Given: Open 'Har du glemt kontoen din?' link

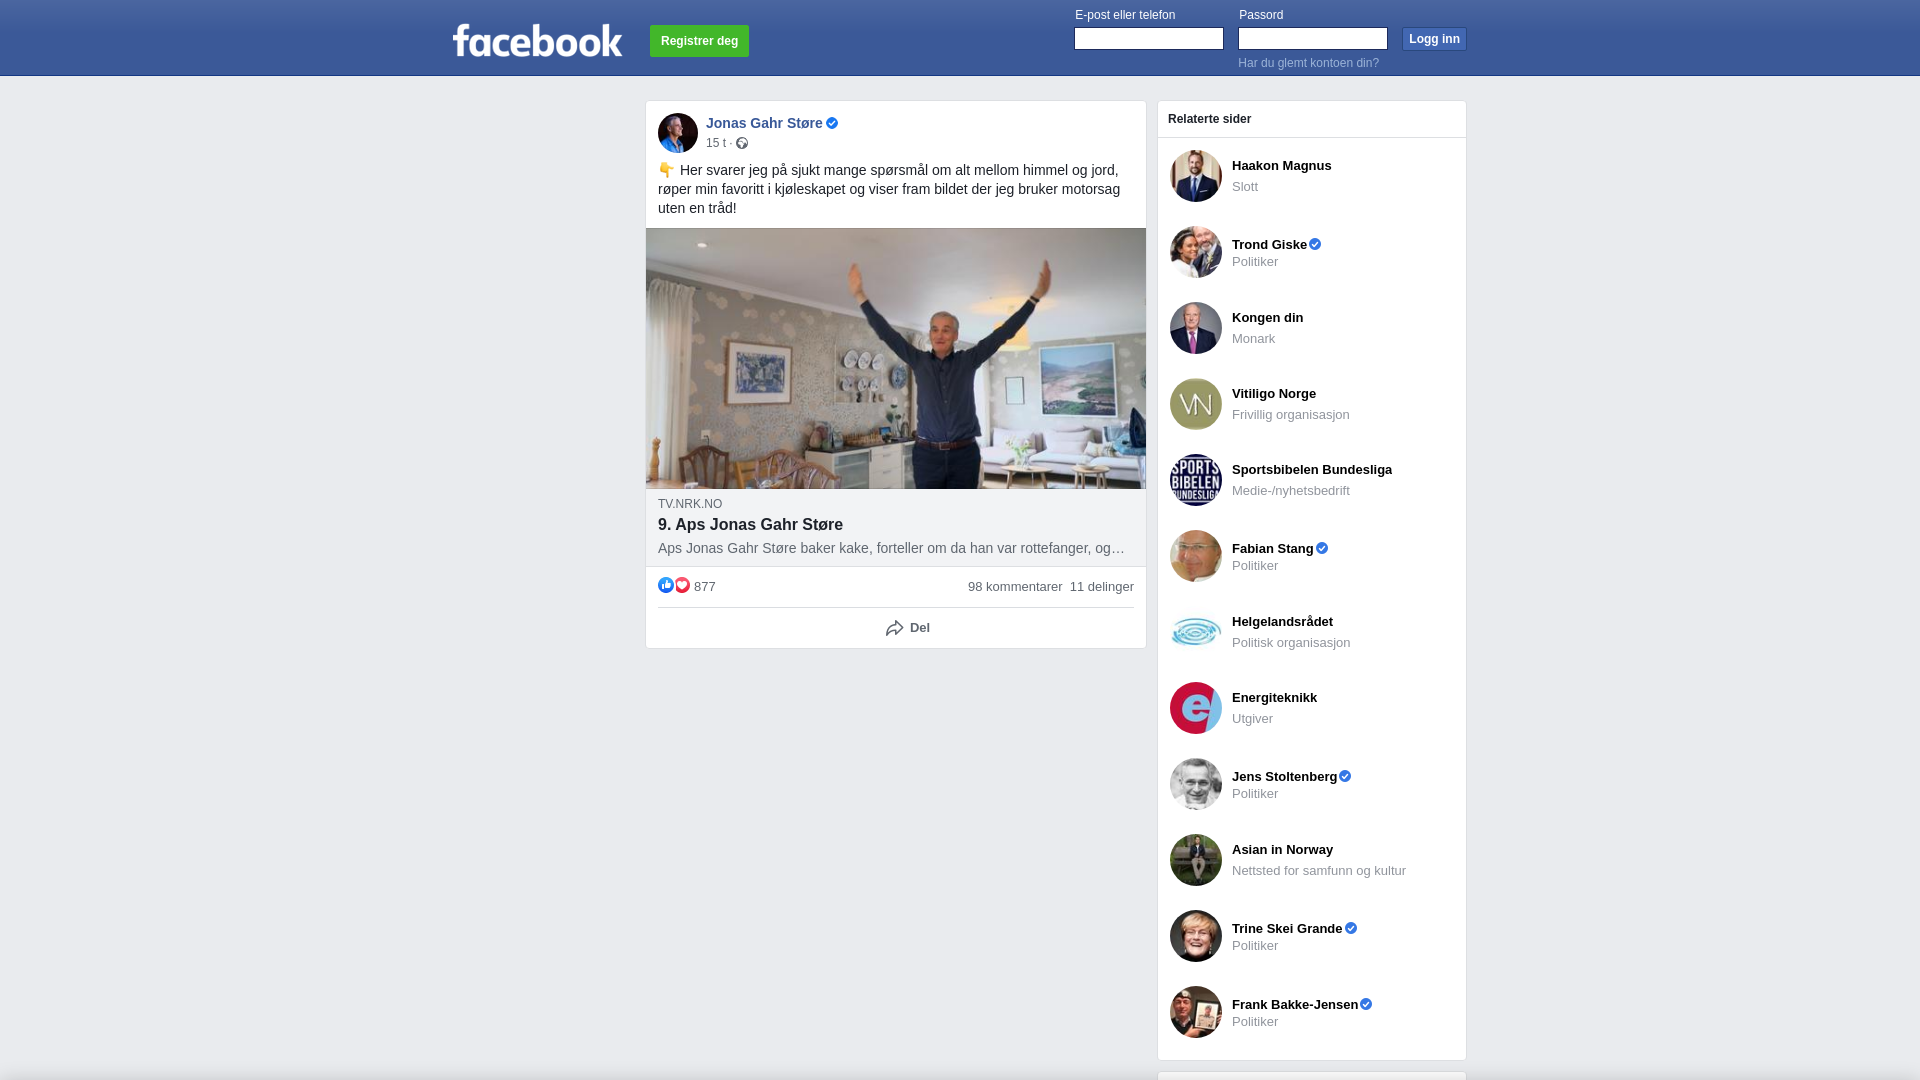Looking at the screenshot, I should point(1308,63).
